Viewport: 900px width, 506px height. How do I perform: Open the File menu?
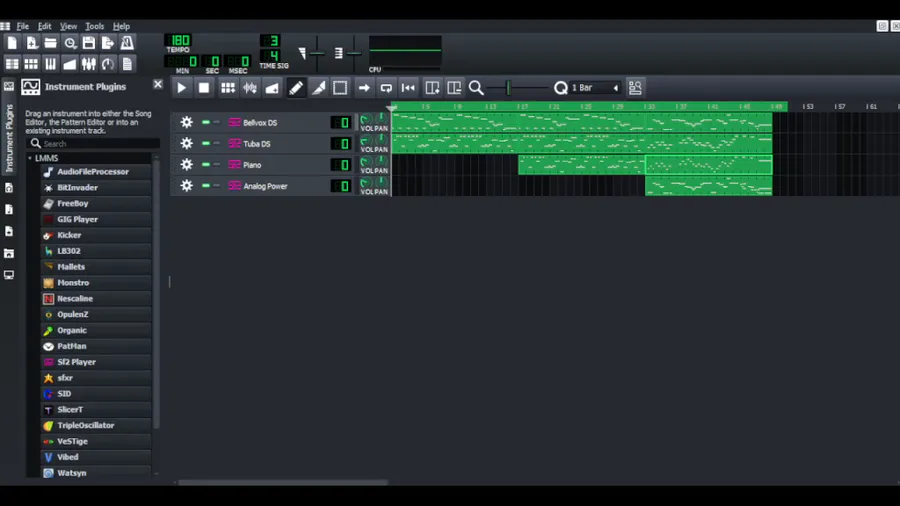click(x=22, y=26)
